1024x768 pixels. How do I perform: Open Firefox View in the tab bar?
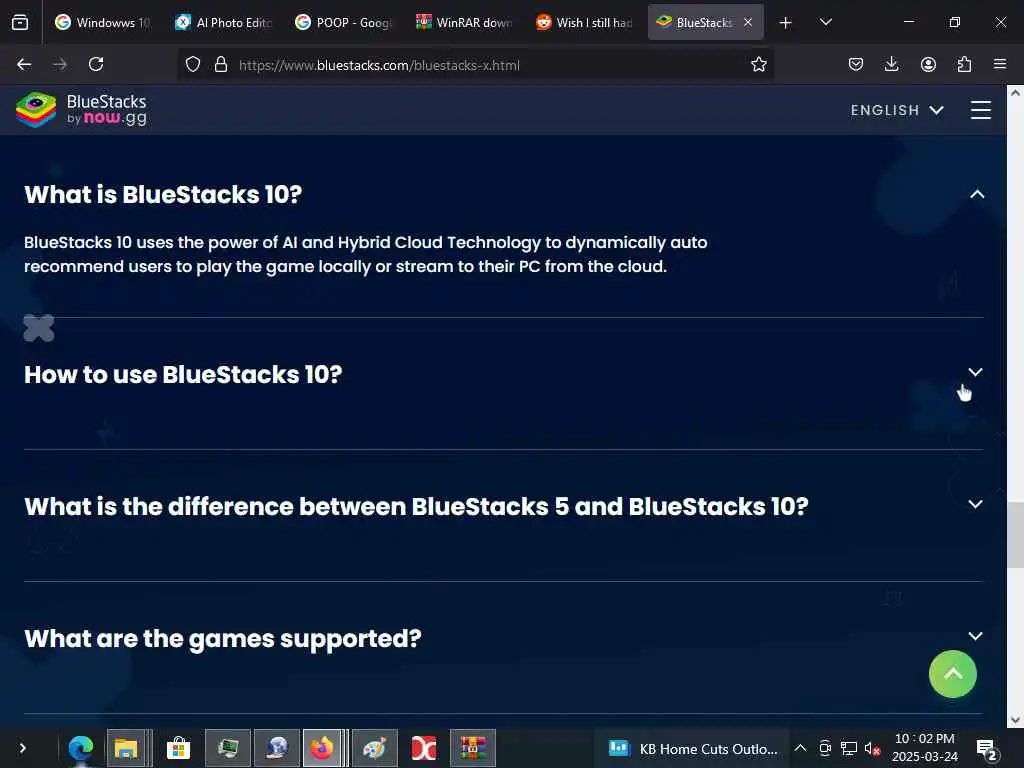pos(20,22)
